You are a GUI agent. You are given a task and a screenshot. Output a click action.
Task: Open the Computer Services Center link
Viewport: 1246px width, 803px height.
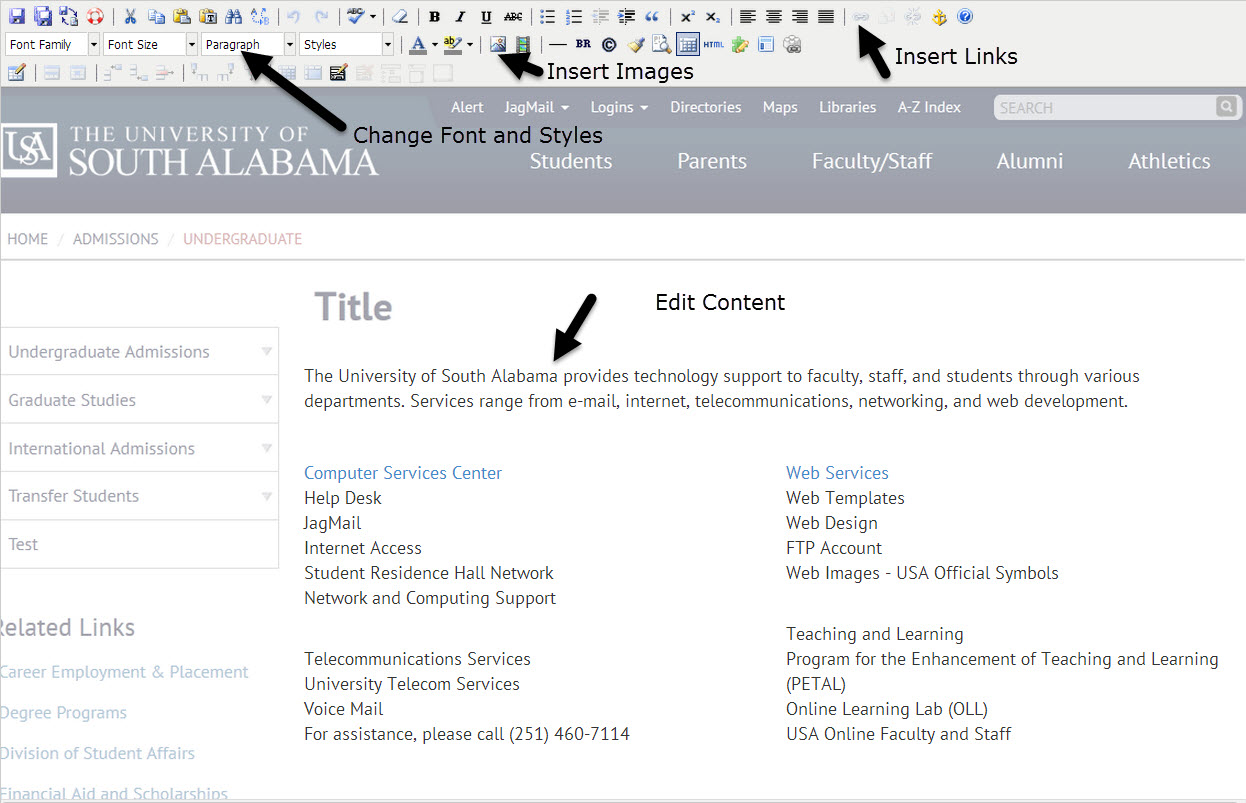[403, 473]
